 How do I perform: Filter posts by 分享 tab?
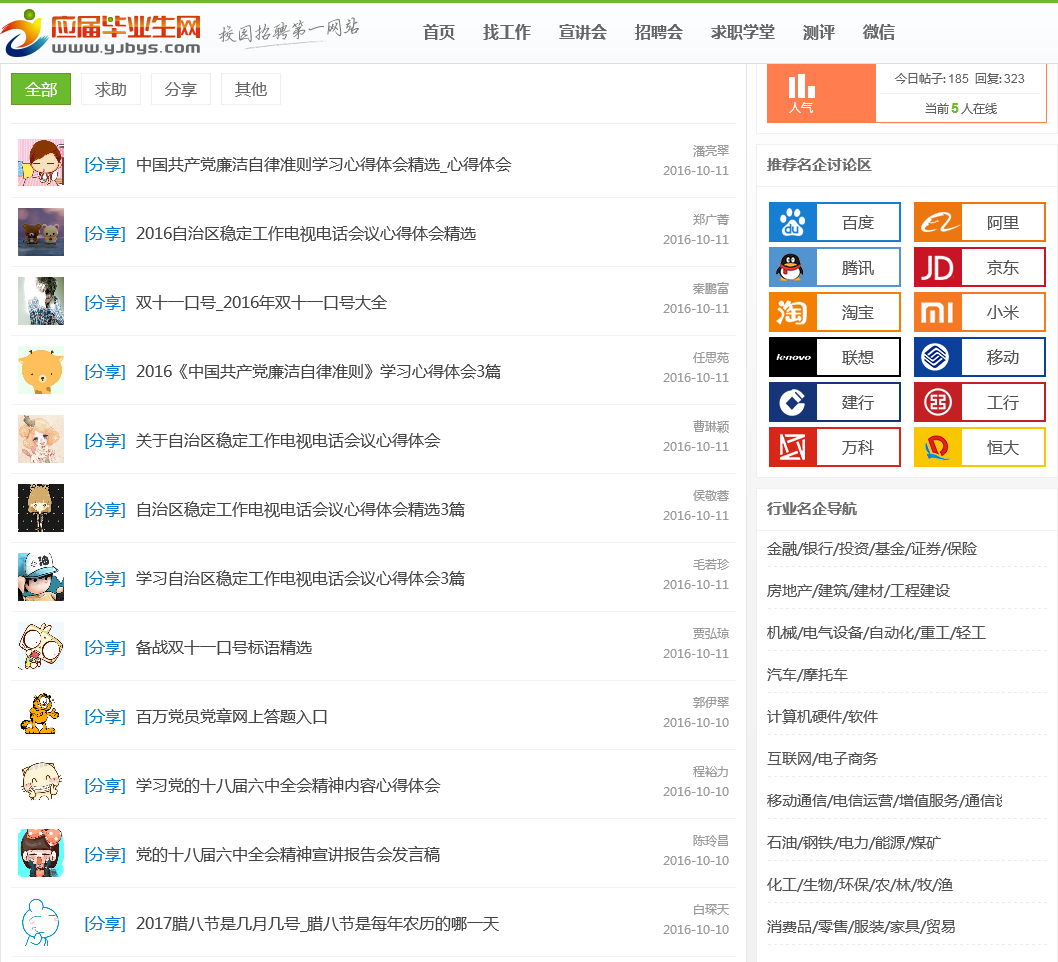(x=181, y=89)
